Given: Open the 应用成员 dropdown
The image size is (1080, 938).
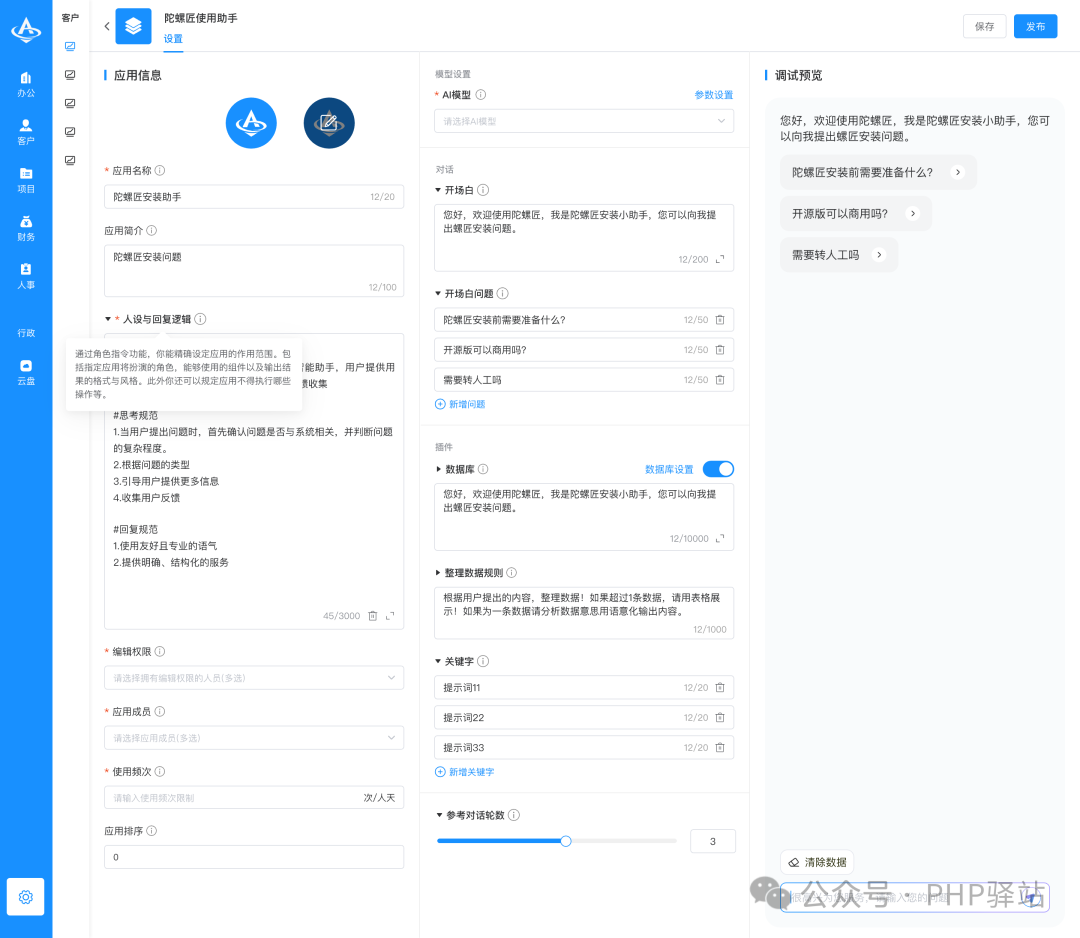Looking at the screenshot, I should point(254,738).
